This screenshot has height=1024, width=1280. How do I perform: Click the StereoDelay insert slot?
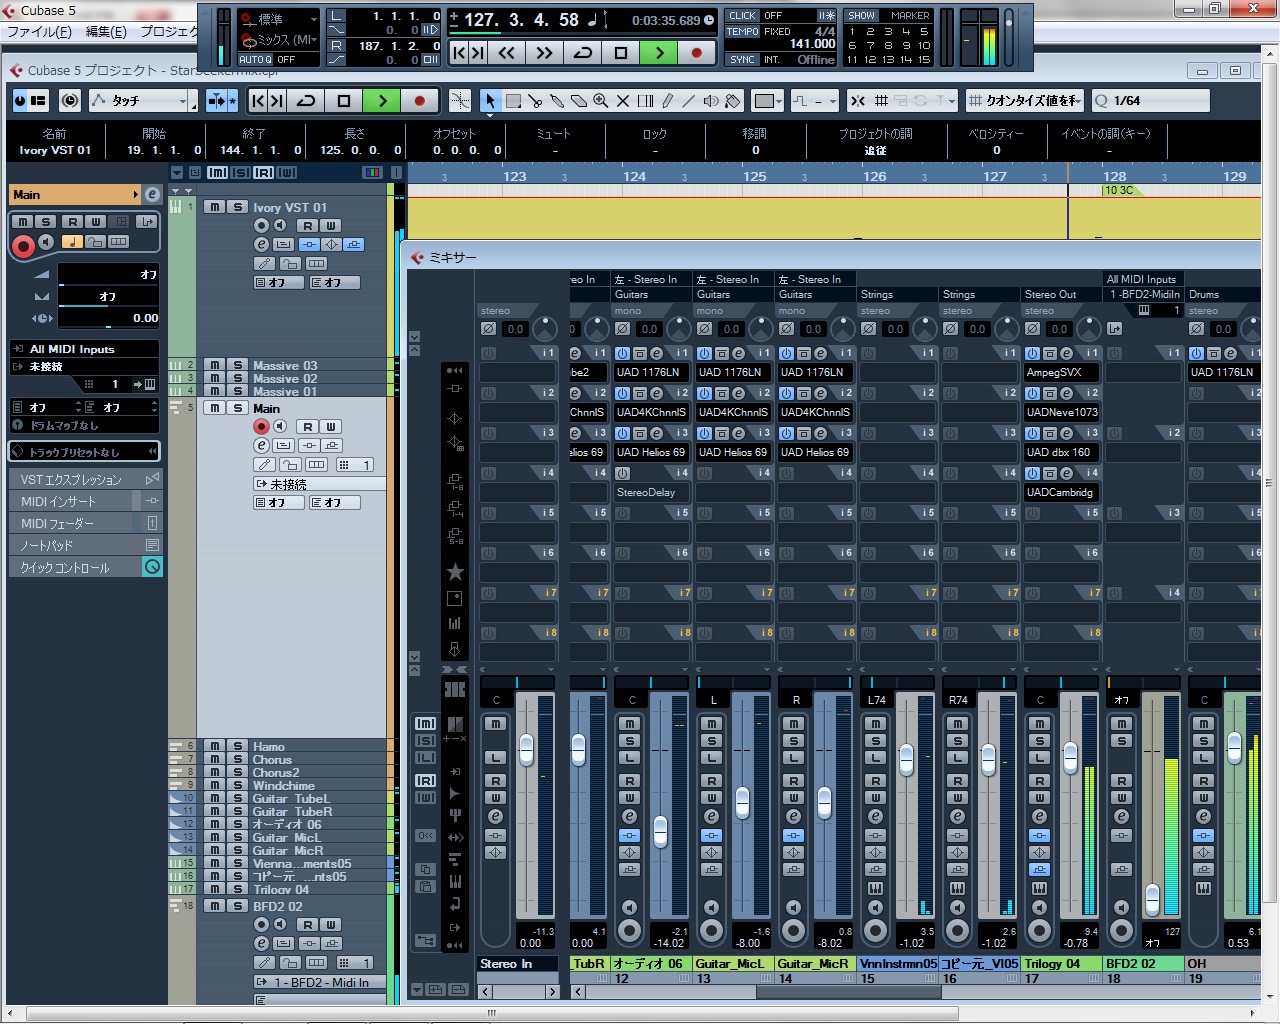pos(651,492)
